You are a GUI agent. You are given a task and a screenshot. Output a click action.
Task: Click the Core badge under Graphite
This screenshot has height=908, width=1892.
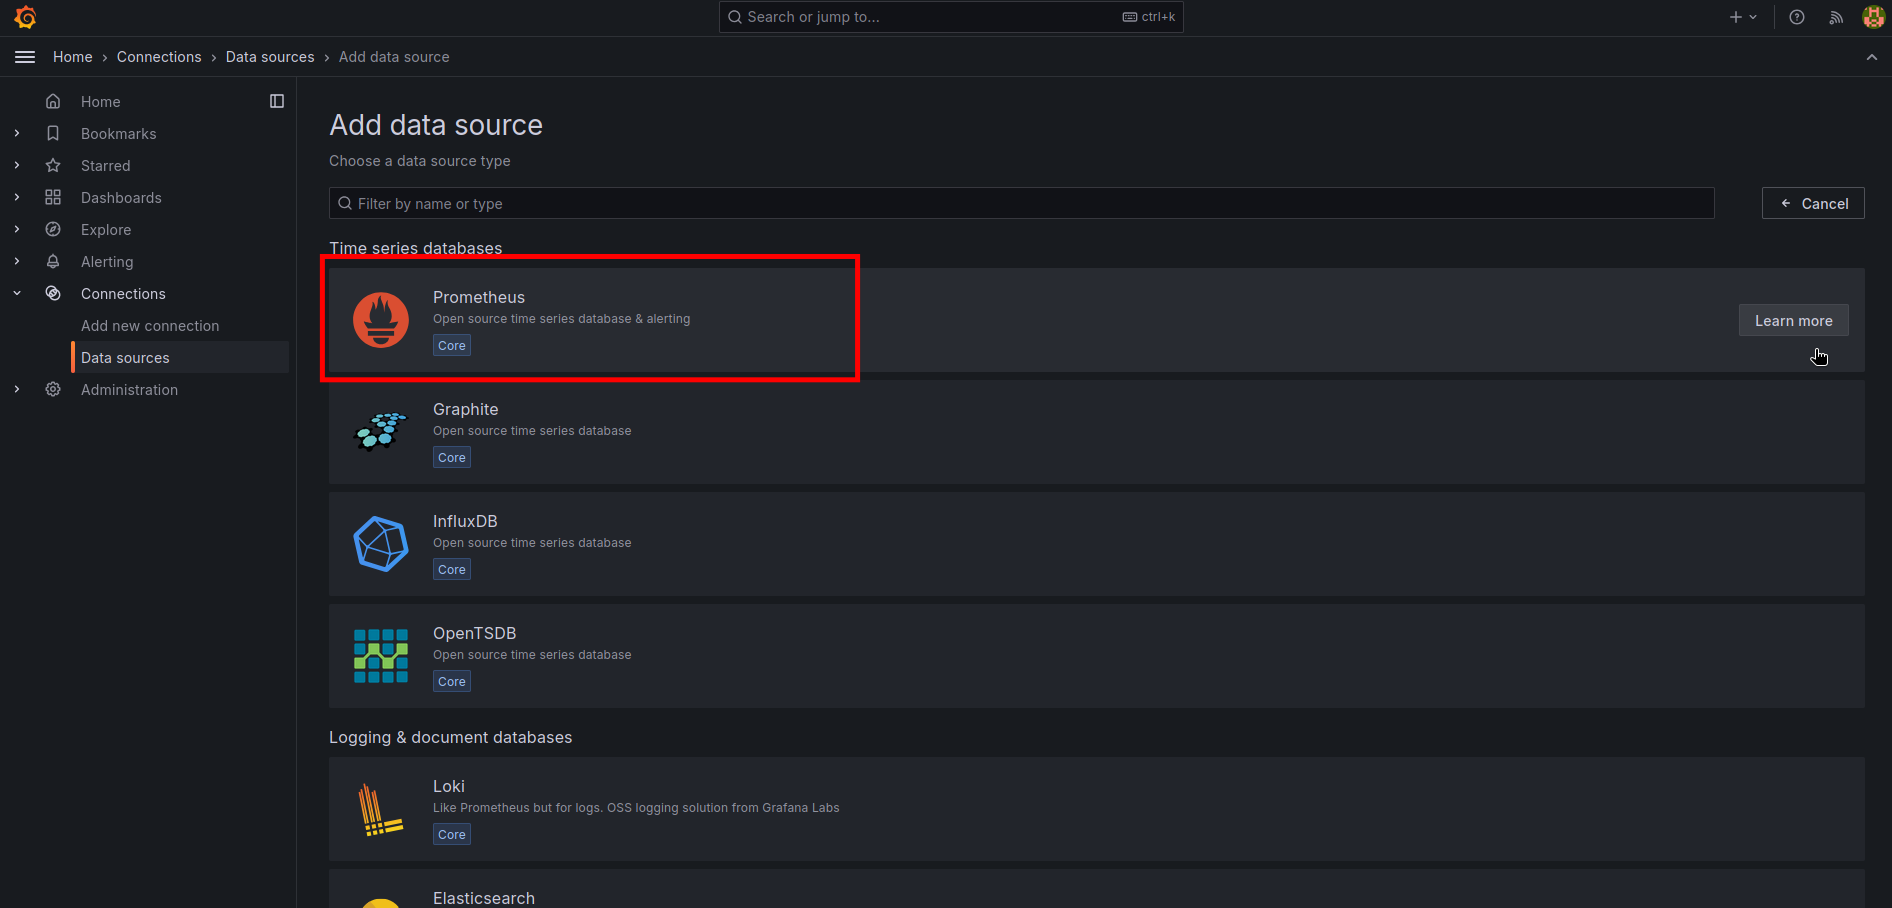pyautogui.click(x=452, y=457)
